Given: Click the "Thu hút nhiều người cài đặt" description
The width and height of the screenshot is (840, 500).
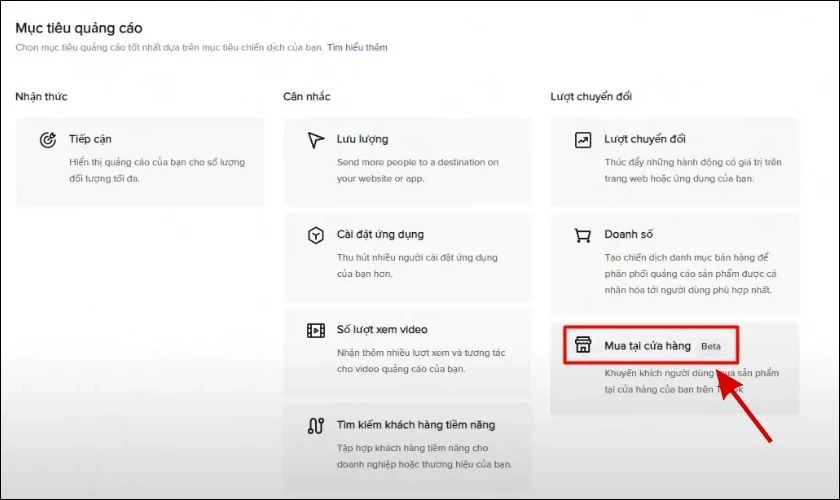Looking at the screenshot, I should pyautogui.click(x=417, y=265).
